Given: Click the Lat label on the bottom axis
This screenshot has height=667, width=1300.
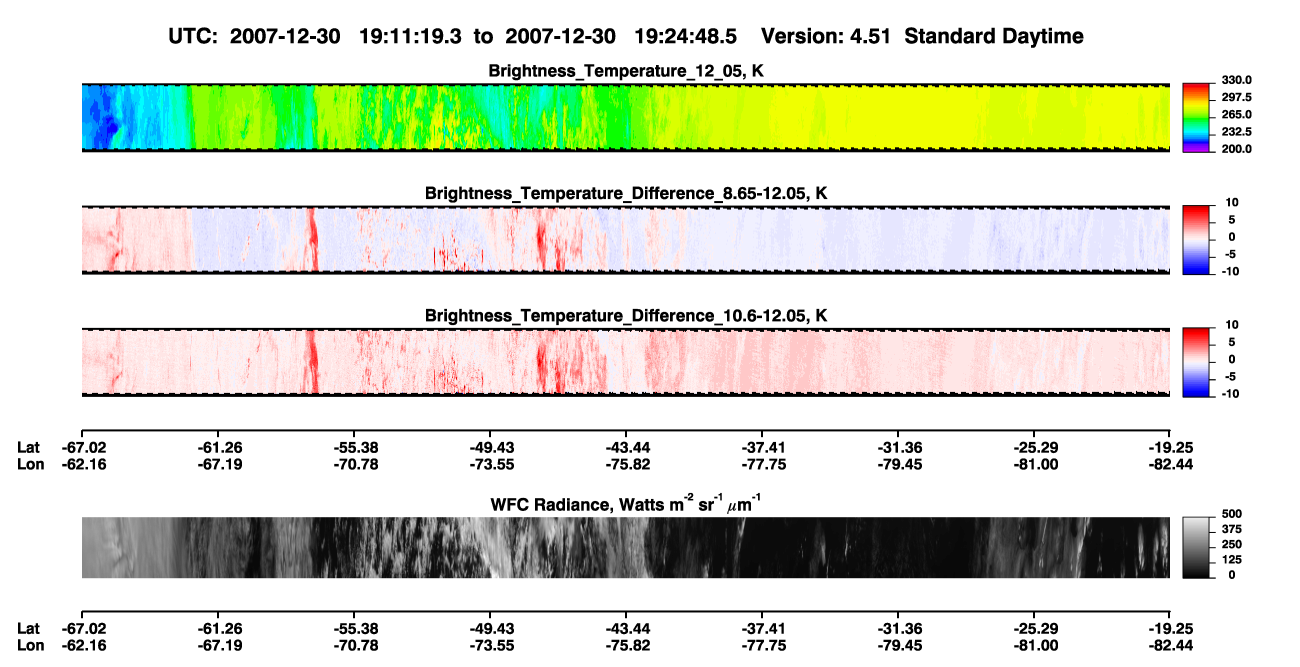Looking at the screenshot, I should point(29,628).
